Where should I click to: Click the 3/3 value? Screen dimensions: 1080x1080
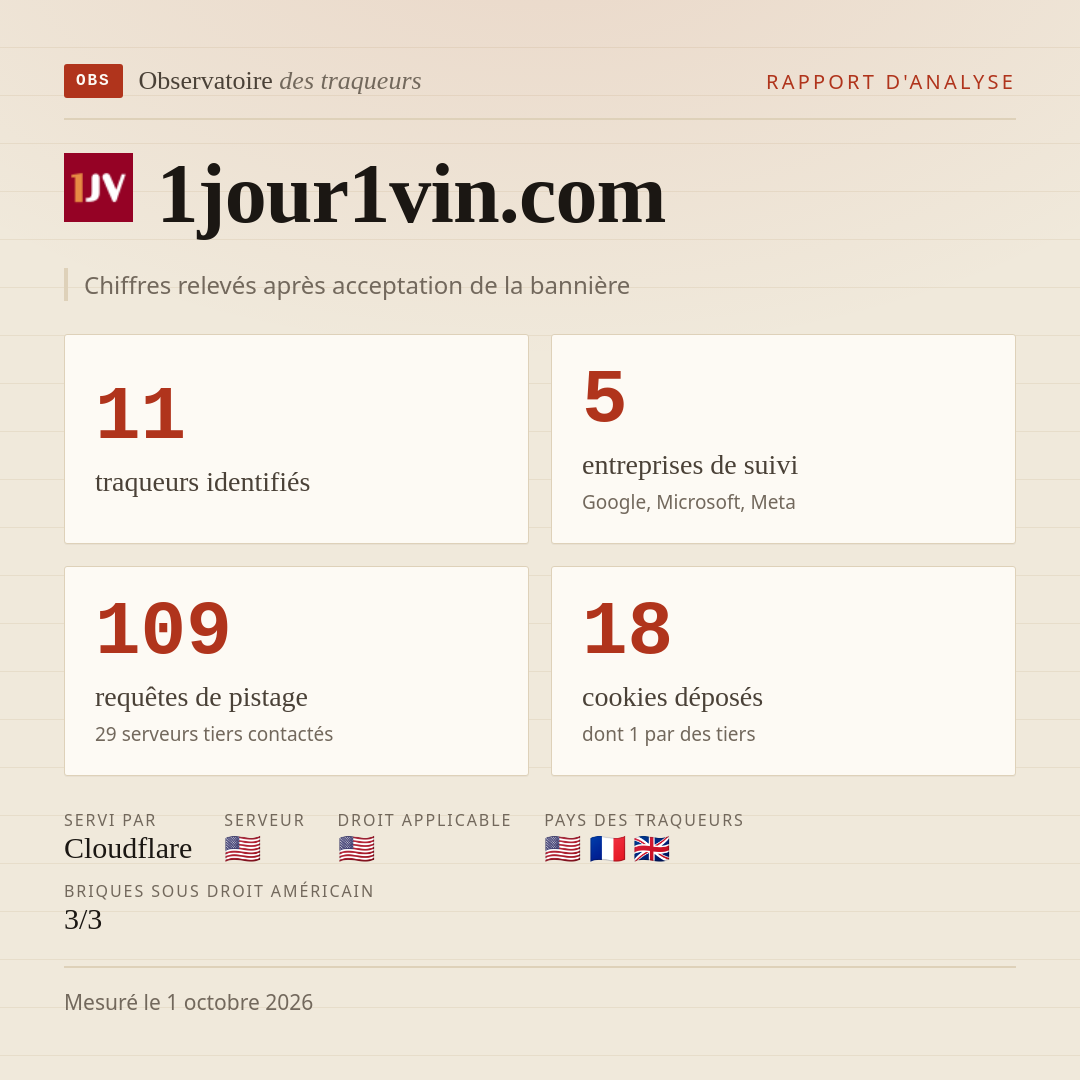(83, 920)
